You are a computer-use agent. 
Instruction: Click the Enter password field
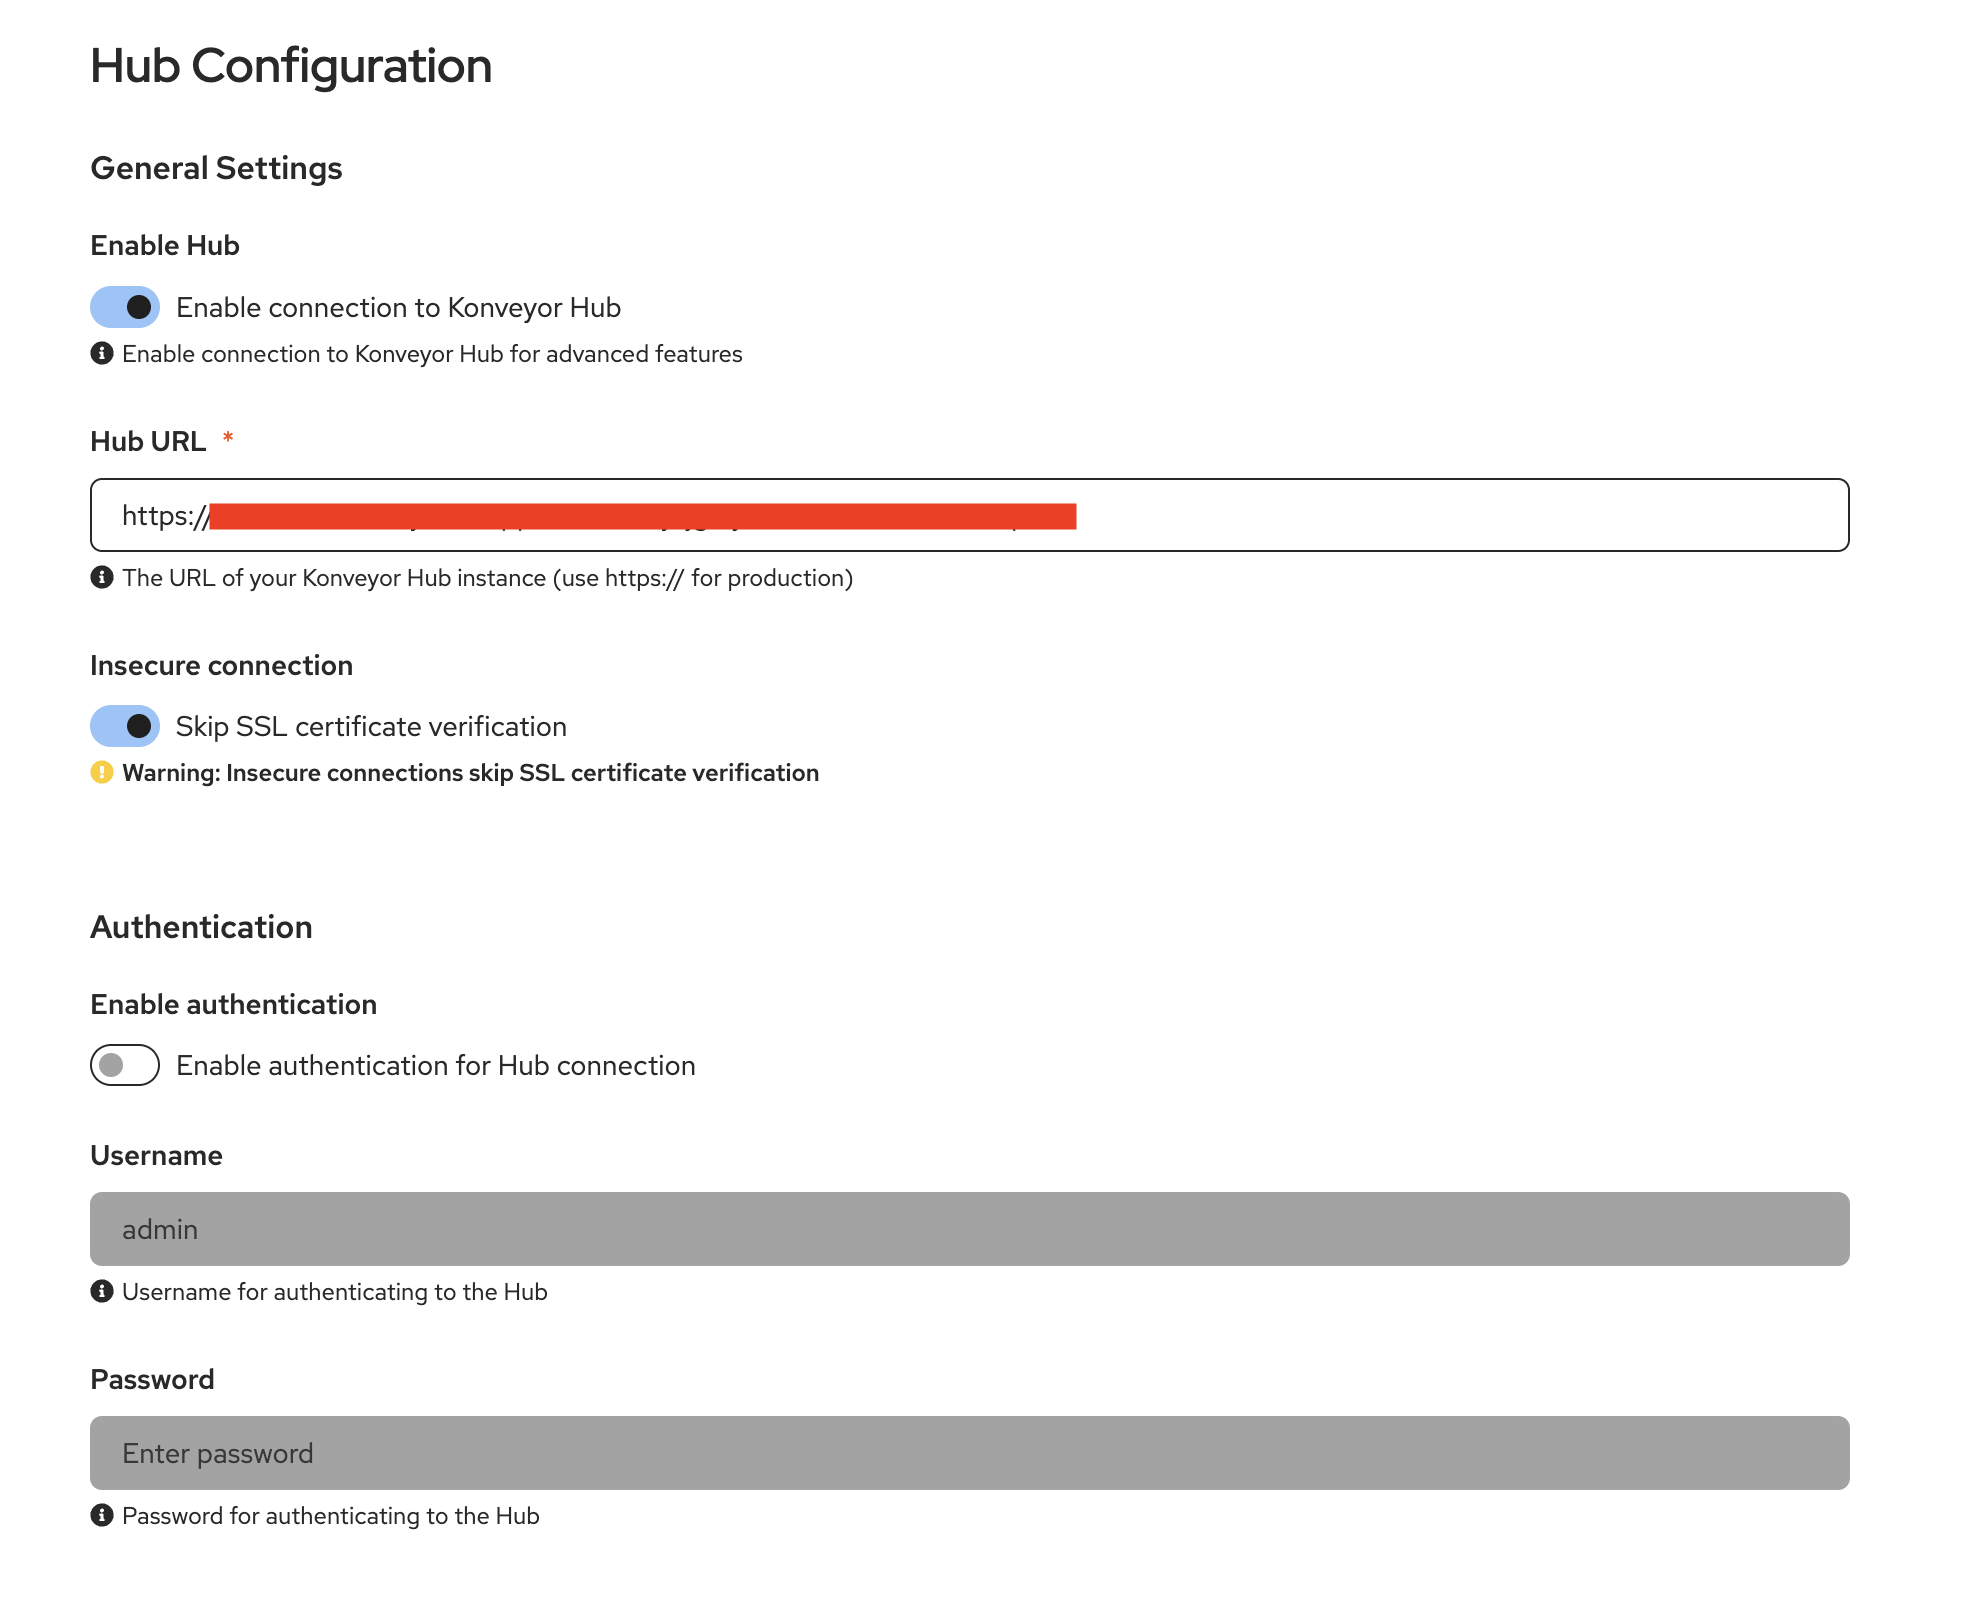[x=968, y=1453]
